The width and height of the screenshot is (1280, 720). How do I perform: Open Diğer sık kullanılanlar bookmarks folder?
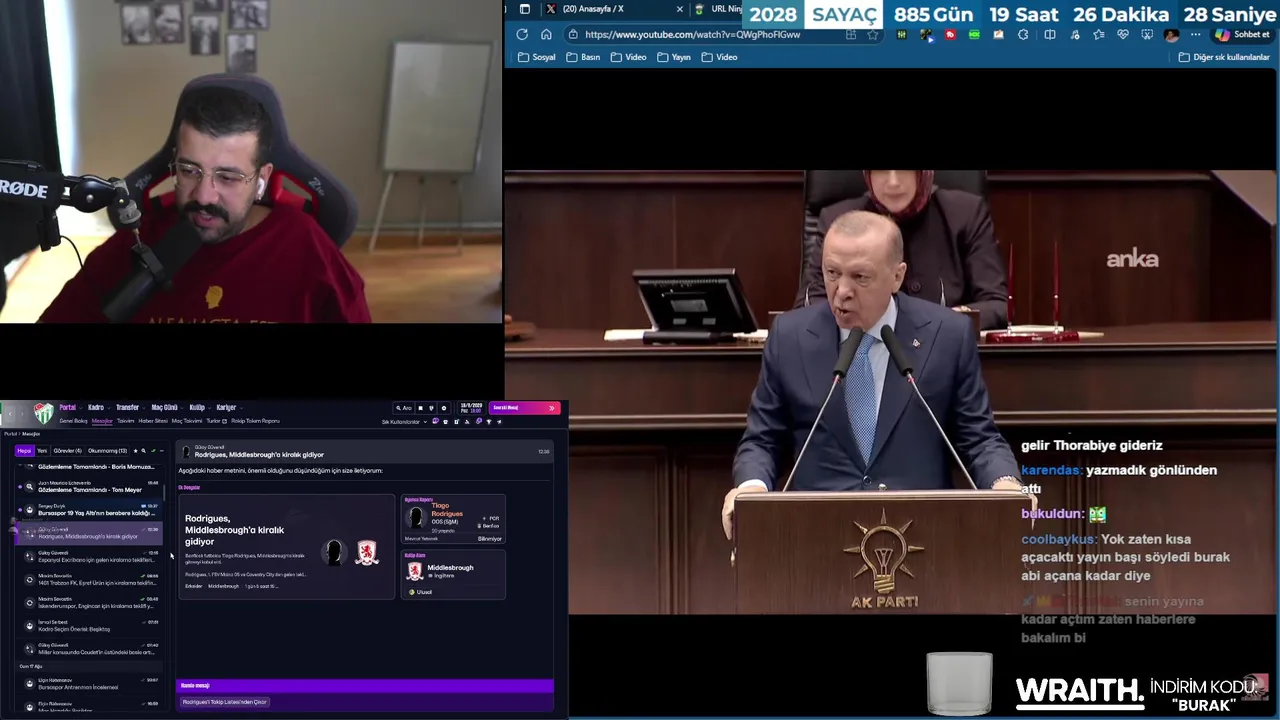click(x=1224, y=57)
